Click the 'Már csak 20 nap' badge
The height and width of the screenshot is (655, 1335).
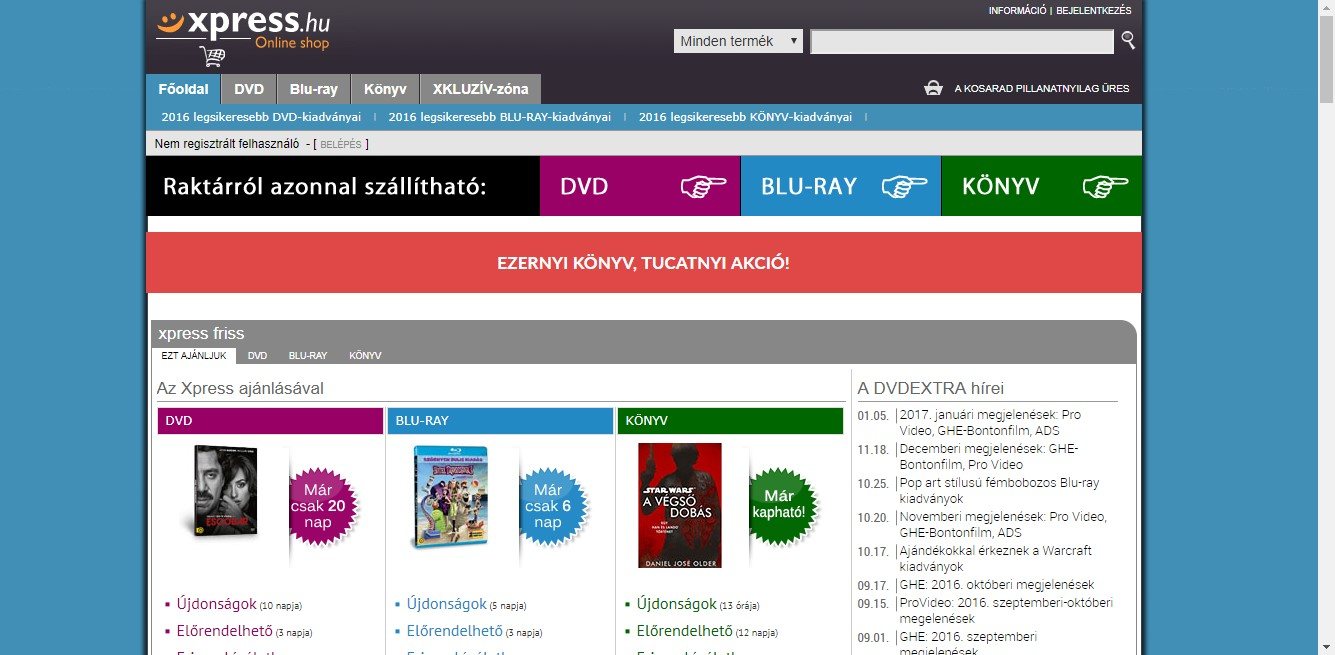coord(323,508)
